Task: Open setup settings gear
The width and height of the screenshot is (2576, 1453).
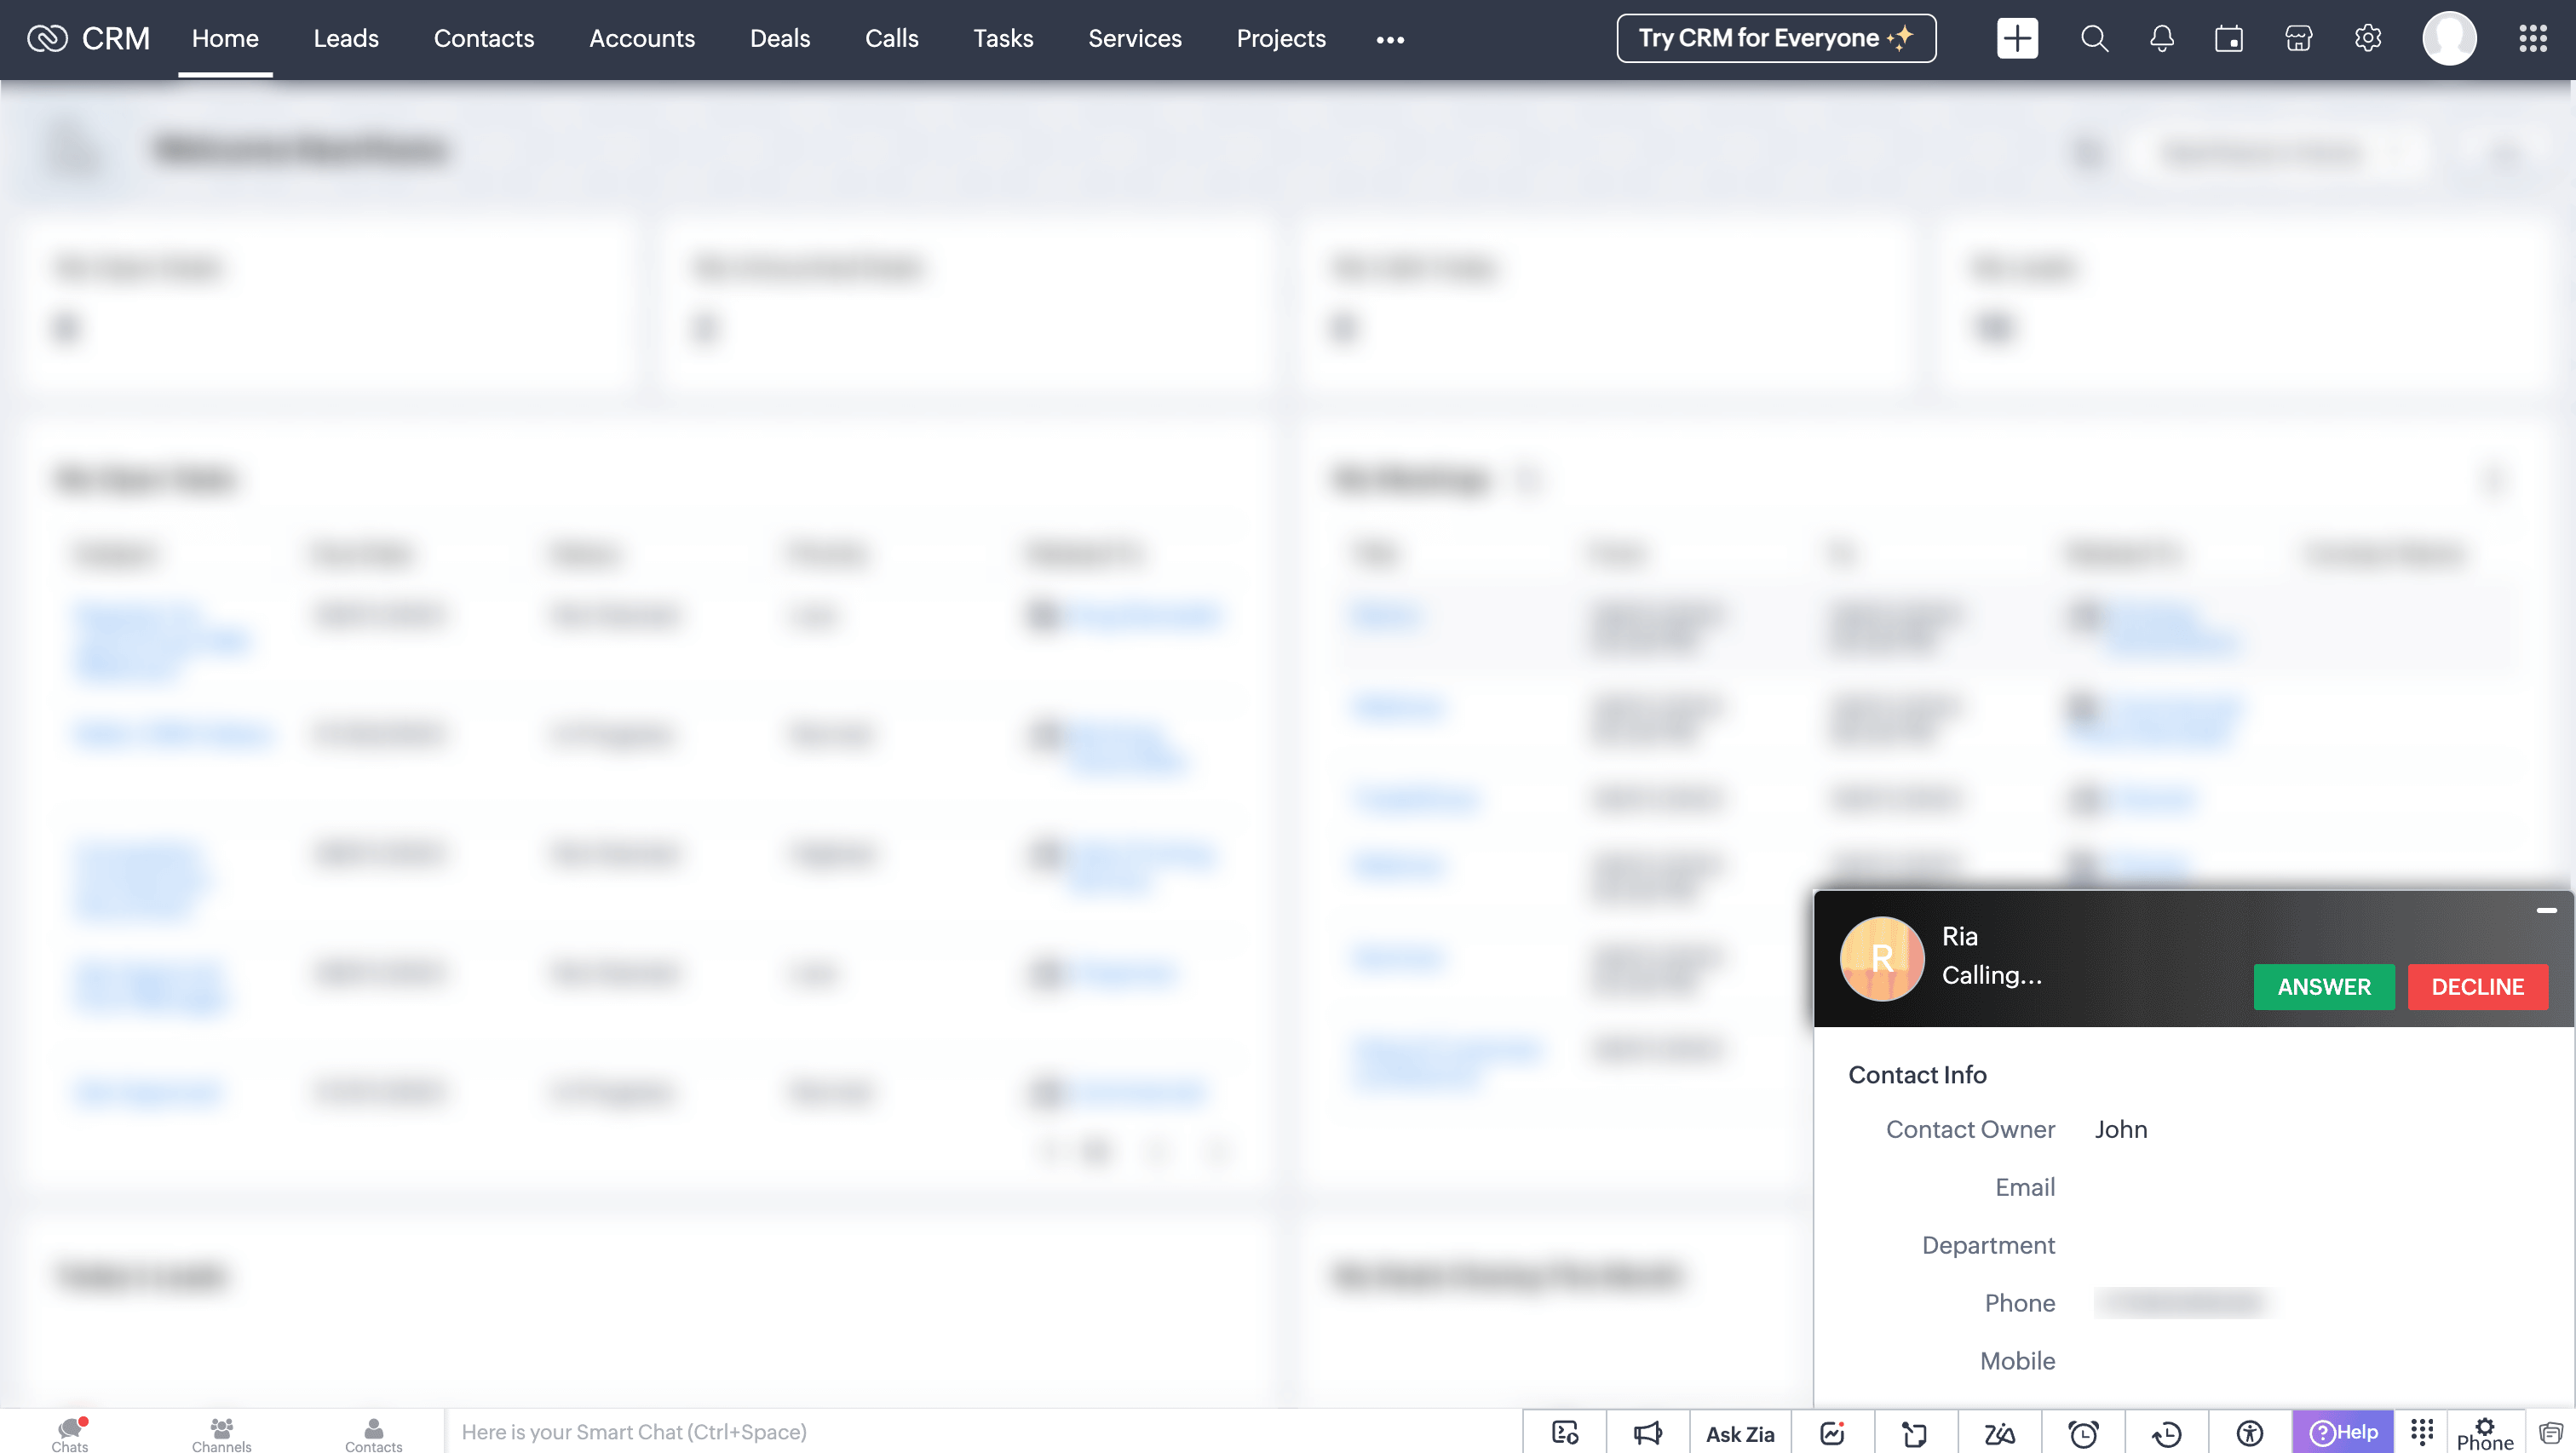Action: (2367, 39)
